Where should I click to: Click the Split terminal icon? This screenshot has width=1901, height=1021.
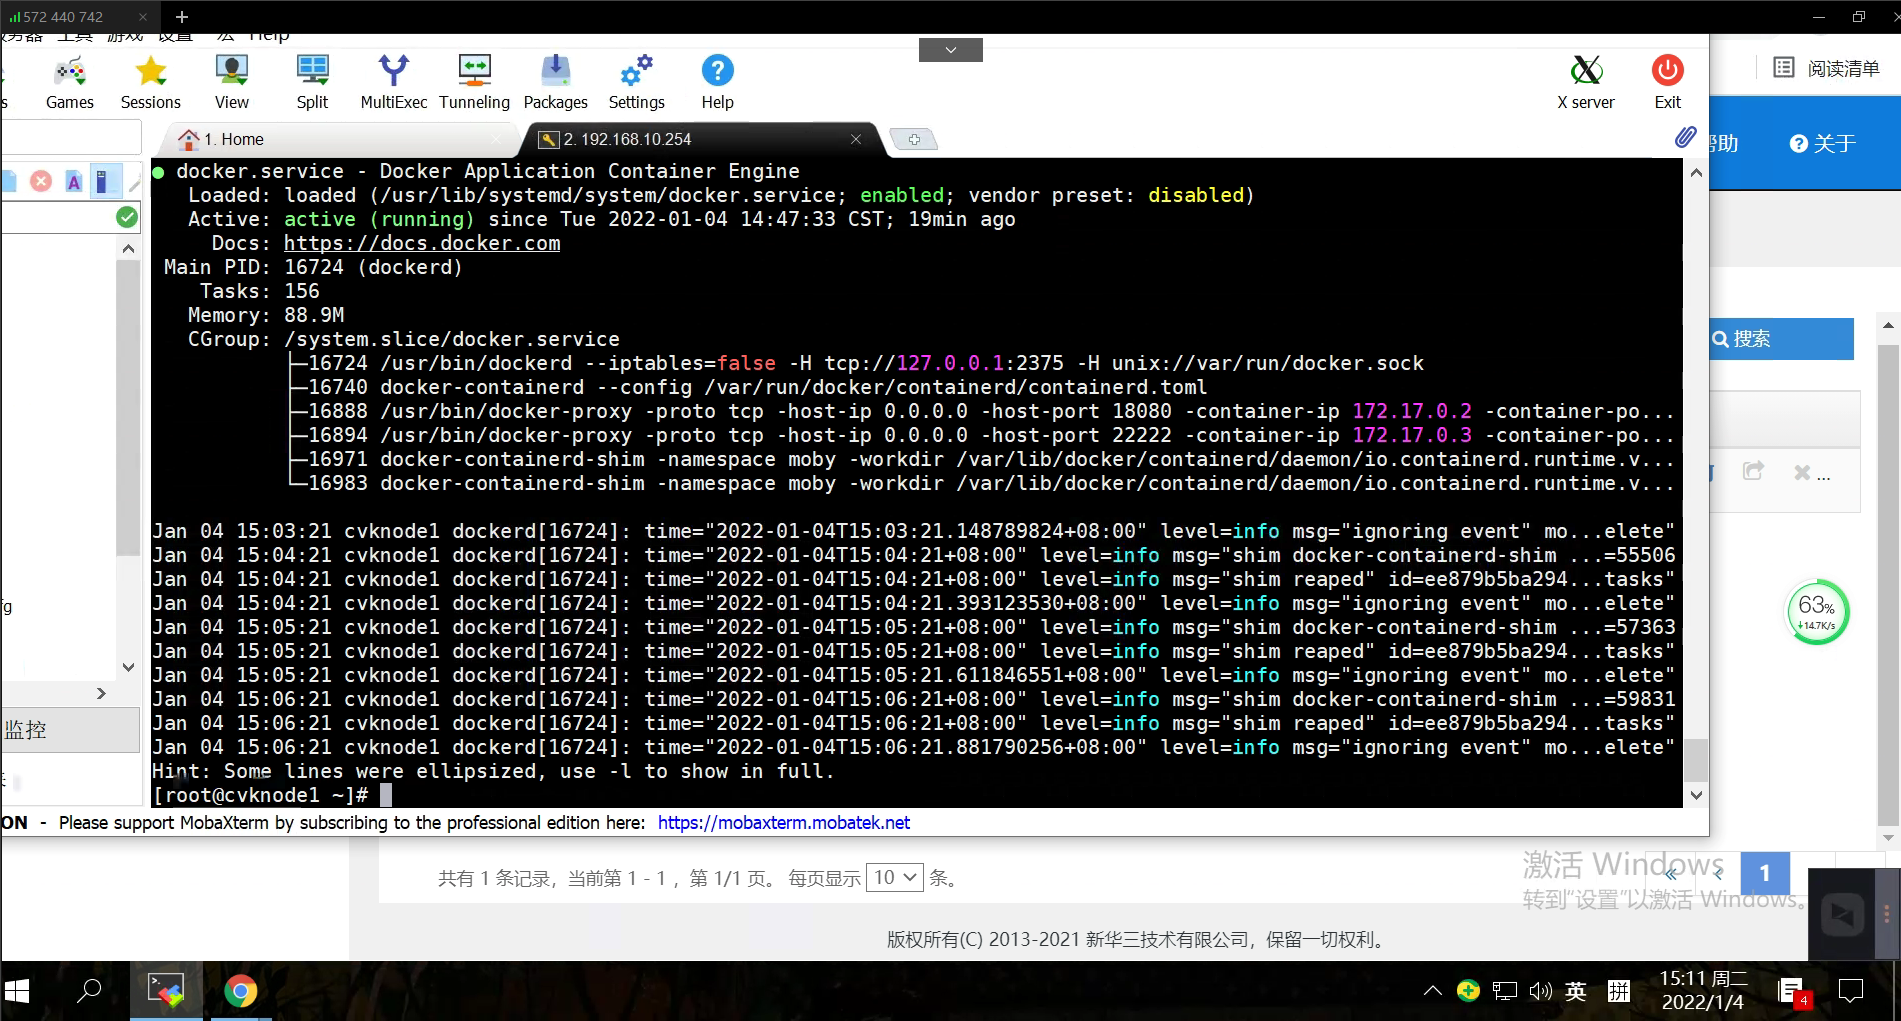click(312, 80)
